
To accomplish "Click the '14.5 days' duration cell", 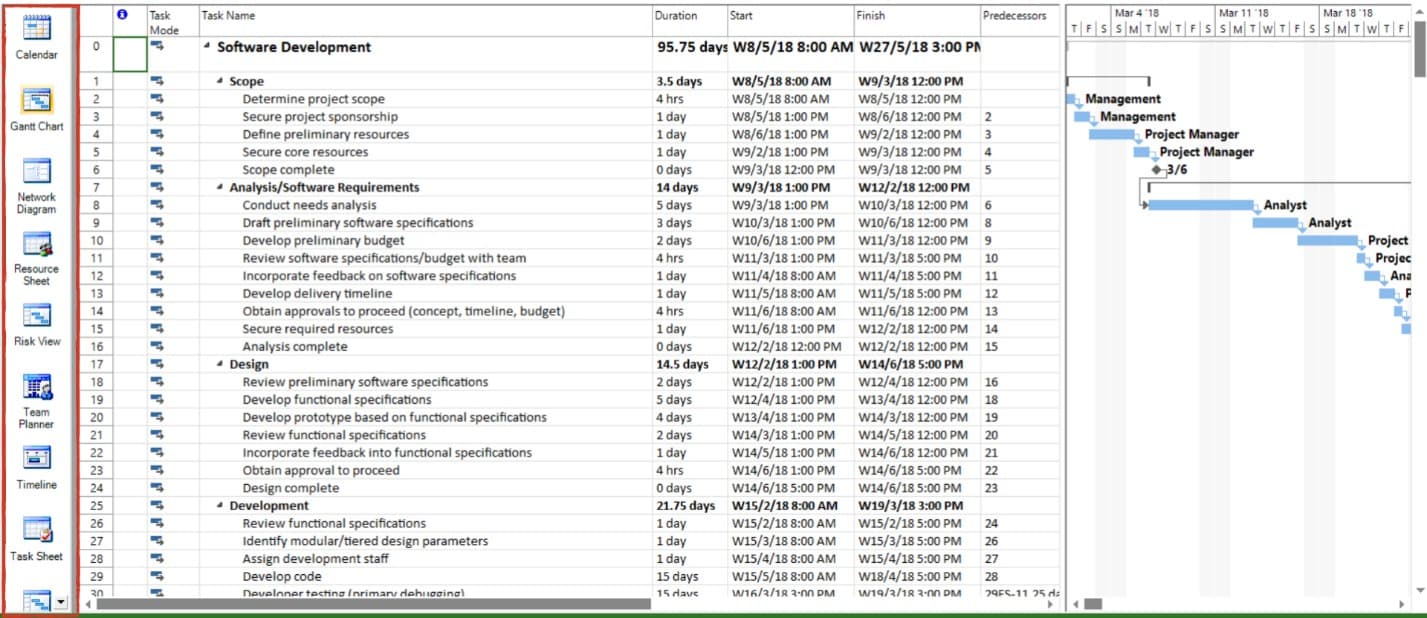I will pyautogui.click(x=689, y=365).
